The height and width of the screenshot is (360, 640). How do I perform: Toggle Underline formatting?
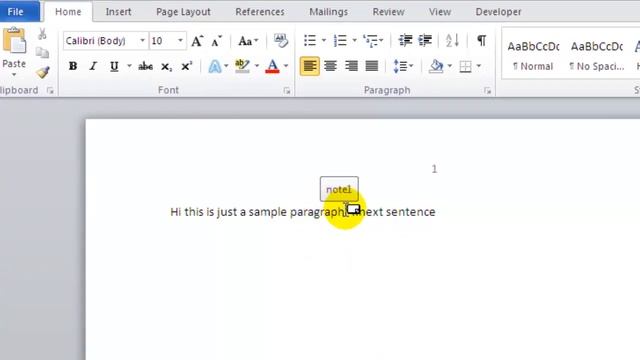pos(114,66)
